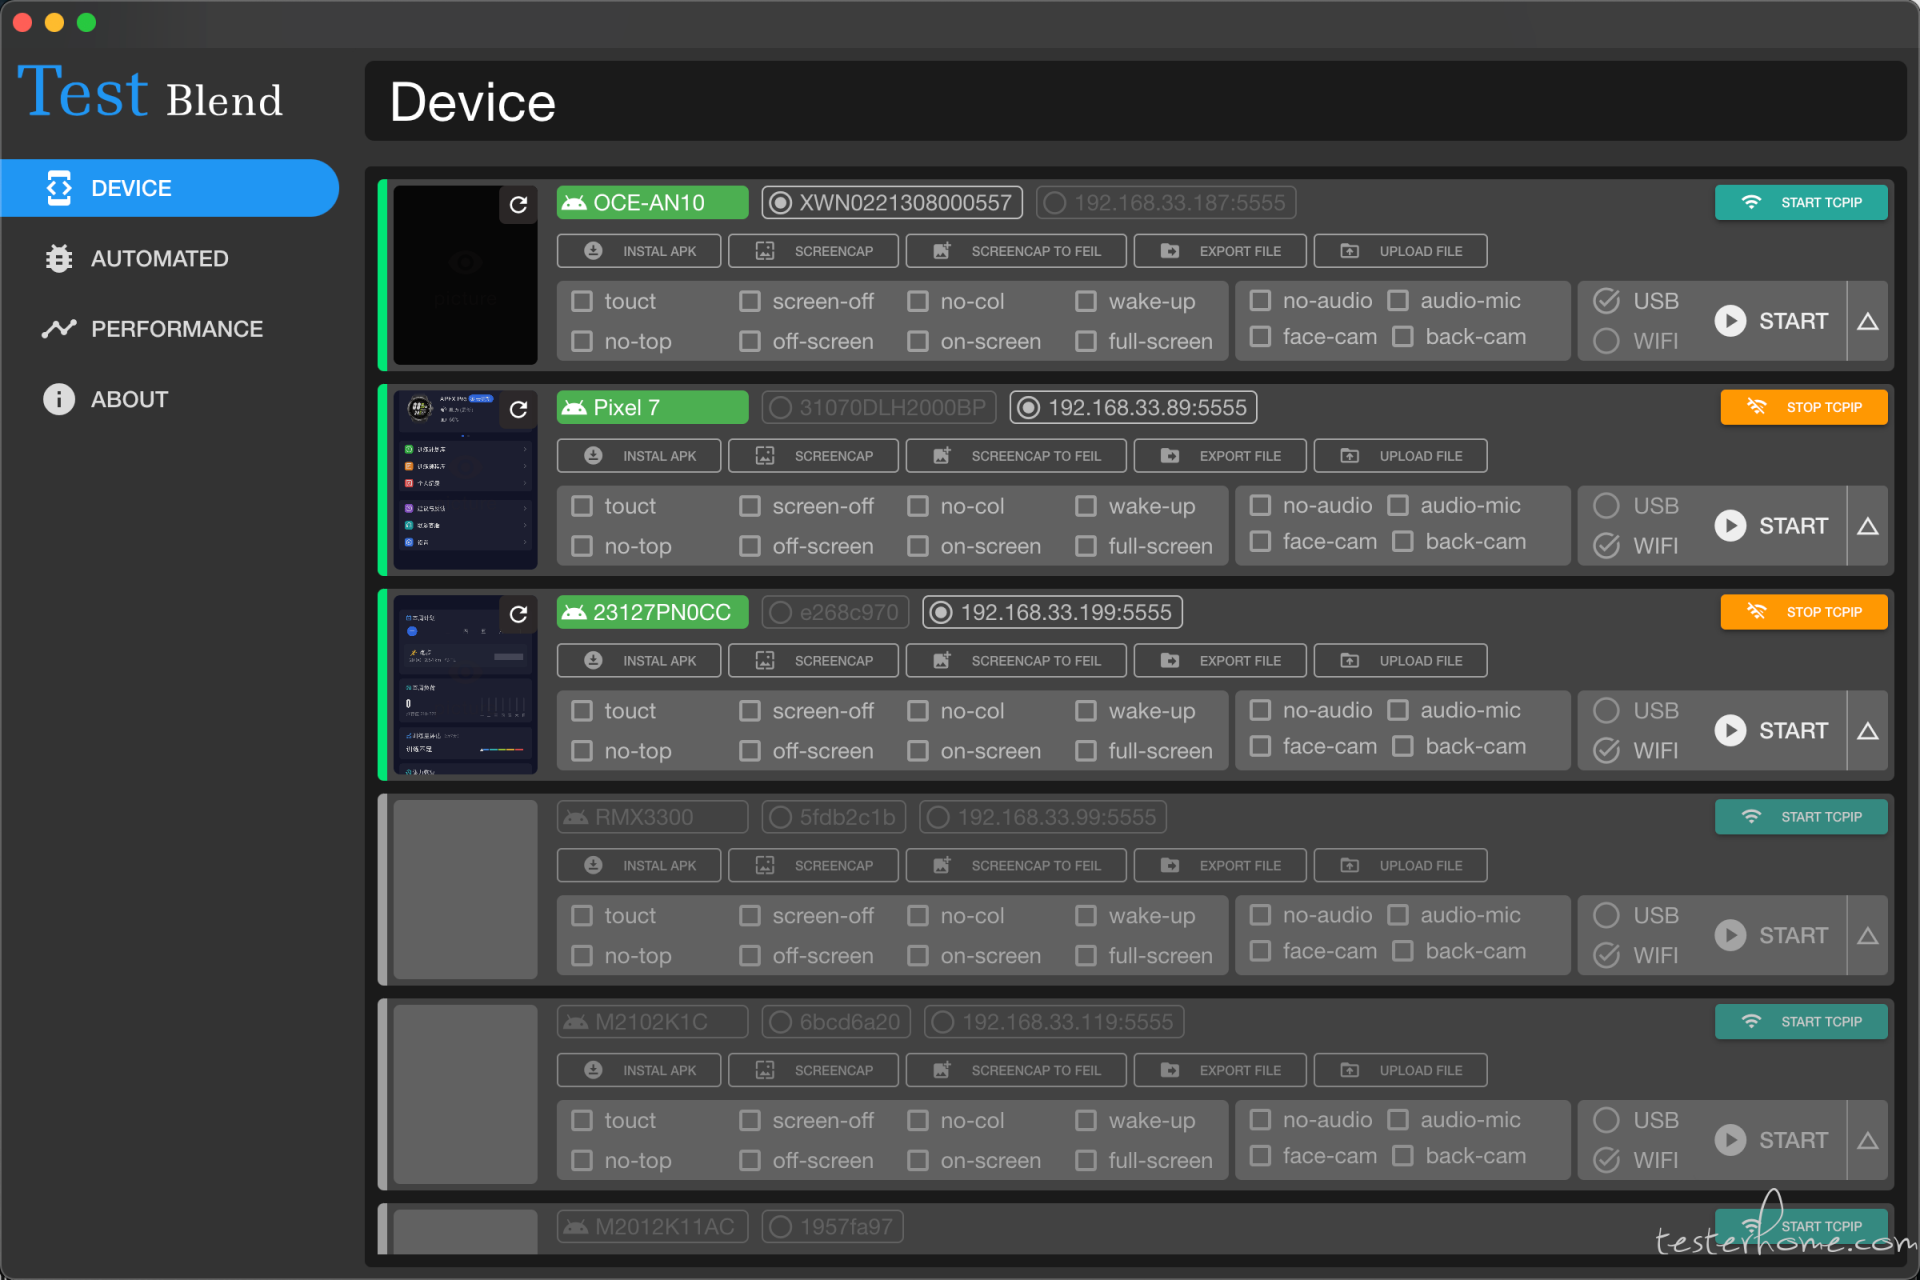The image size is (1920, 1280).
Task: Expand options triangle for 23127PN0CC
Action: click(1867, 731)
